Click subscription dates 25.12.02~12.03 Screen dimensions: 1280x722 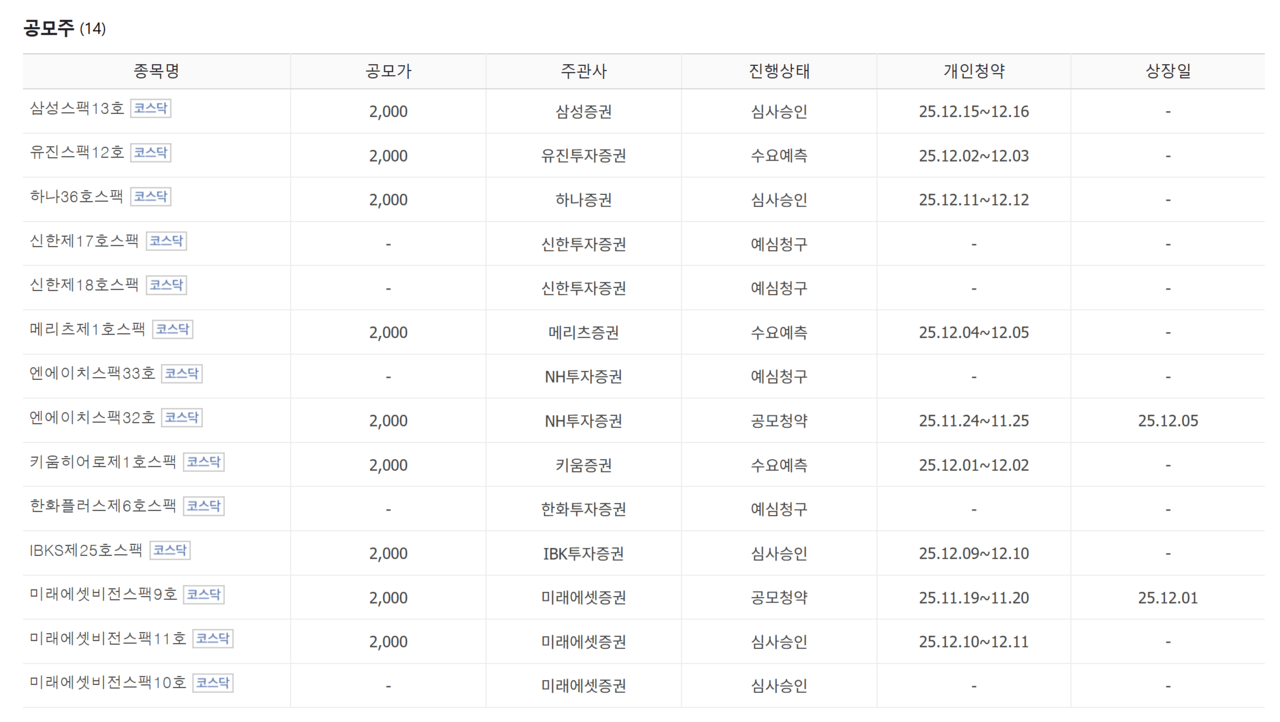point(974,155)
